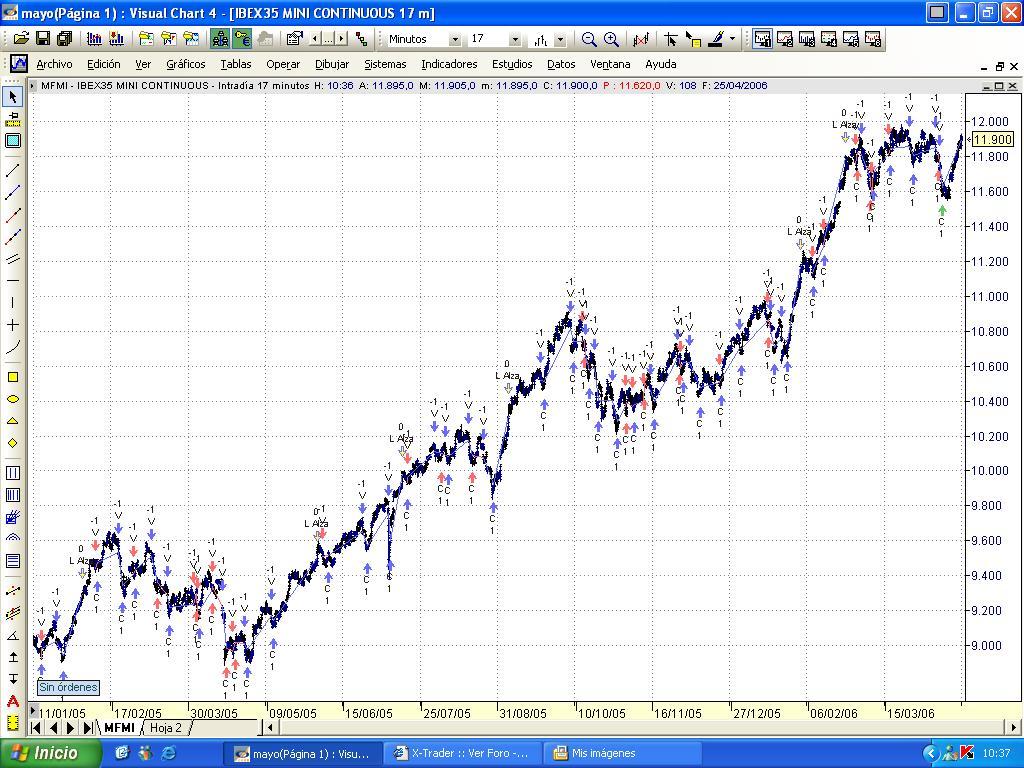Open the Minutos time unit dropdown
Screen dimensions: 1024x768
(x=455, y=40)
